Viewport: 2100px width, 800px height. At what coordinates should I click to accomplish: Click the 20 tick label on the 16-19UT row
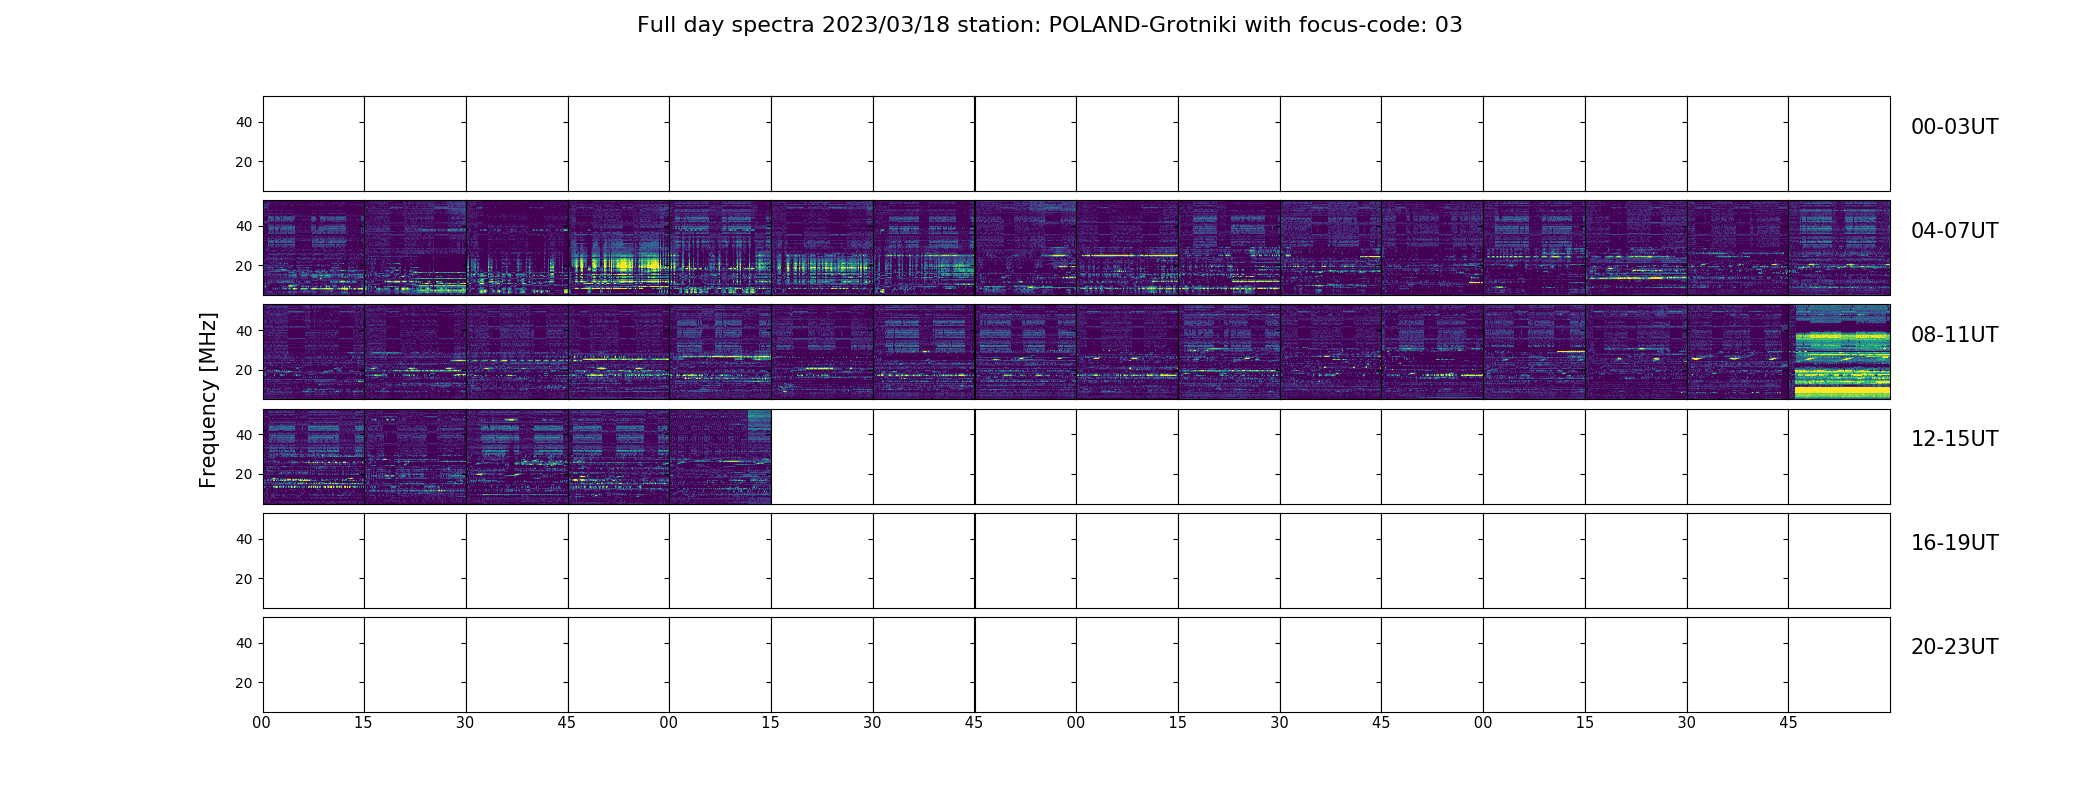tap(244, 579)
